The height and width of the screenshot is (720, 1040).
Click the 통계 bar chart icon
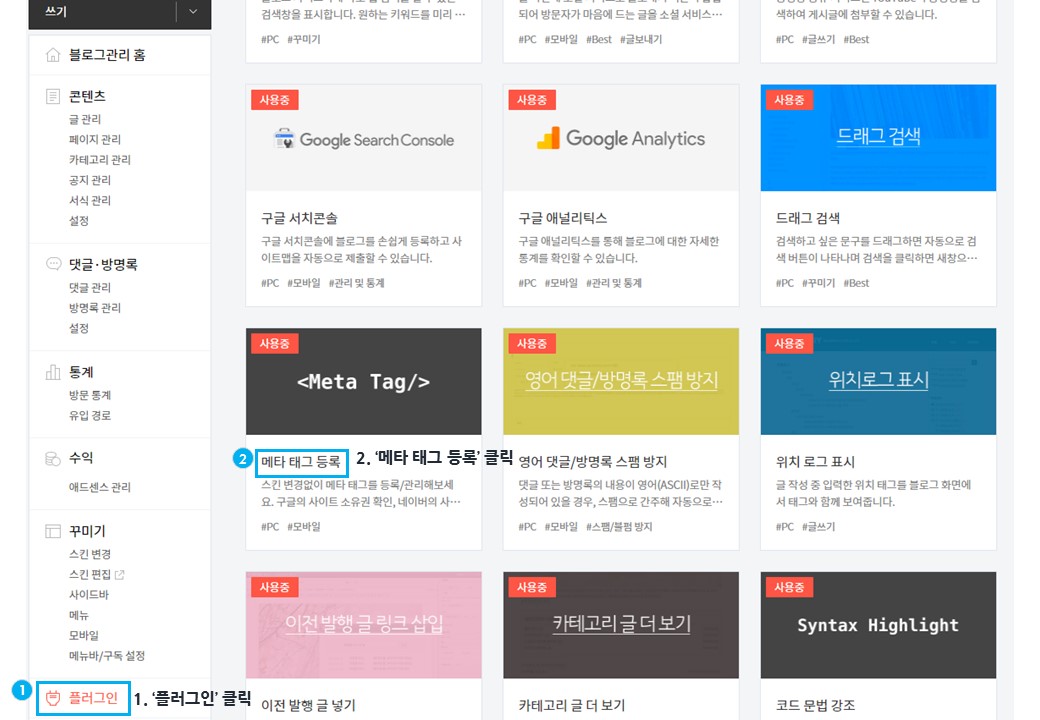(53, 372)
